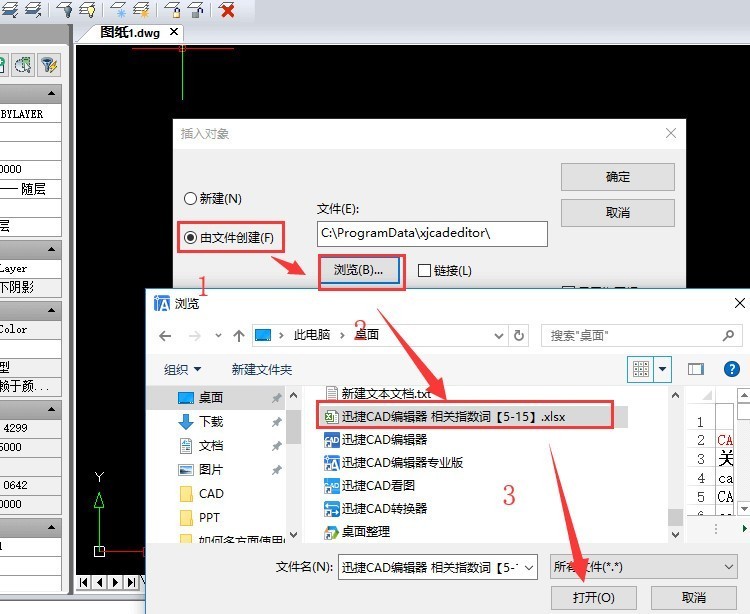The width and height of the screenshot is (750, 614).
Task: Close the 图纸1.dwg tab
Action: click(174, 32)
